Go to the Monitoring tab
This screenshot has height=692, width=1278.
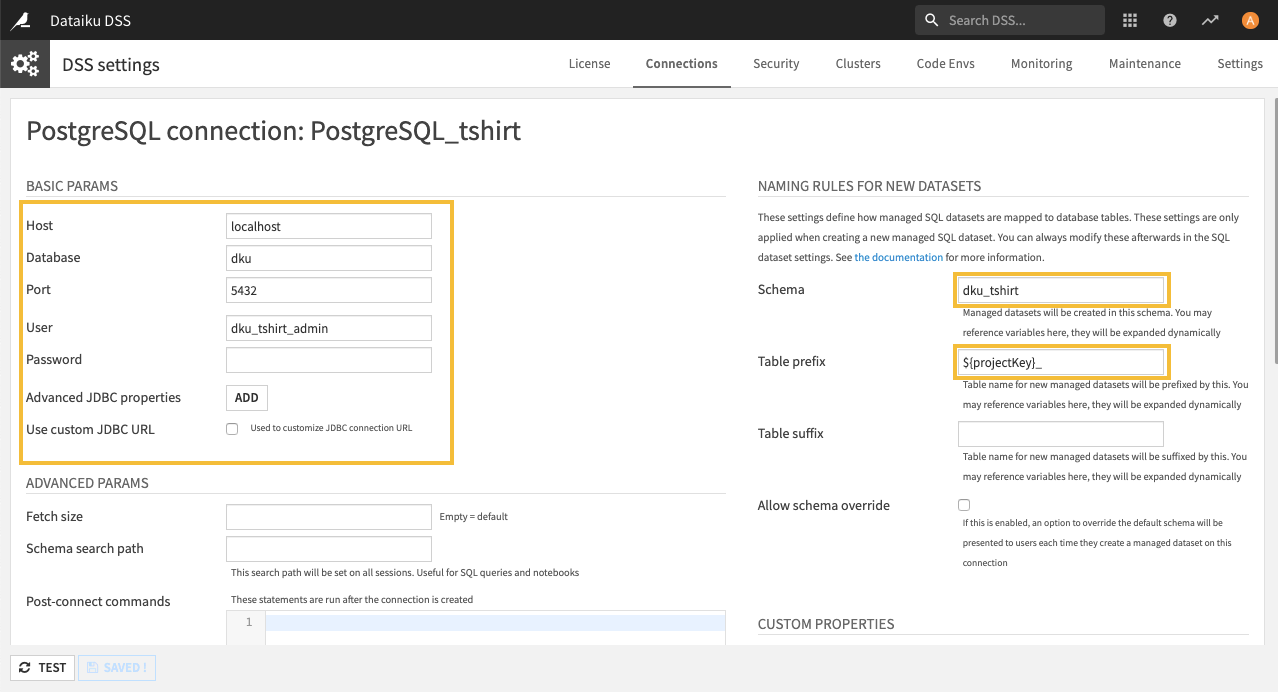(1041, 64)
